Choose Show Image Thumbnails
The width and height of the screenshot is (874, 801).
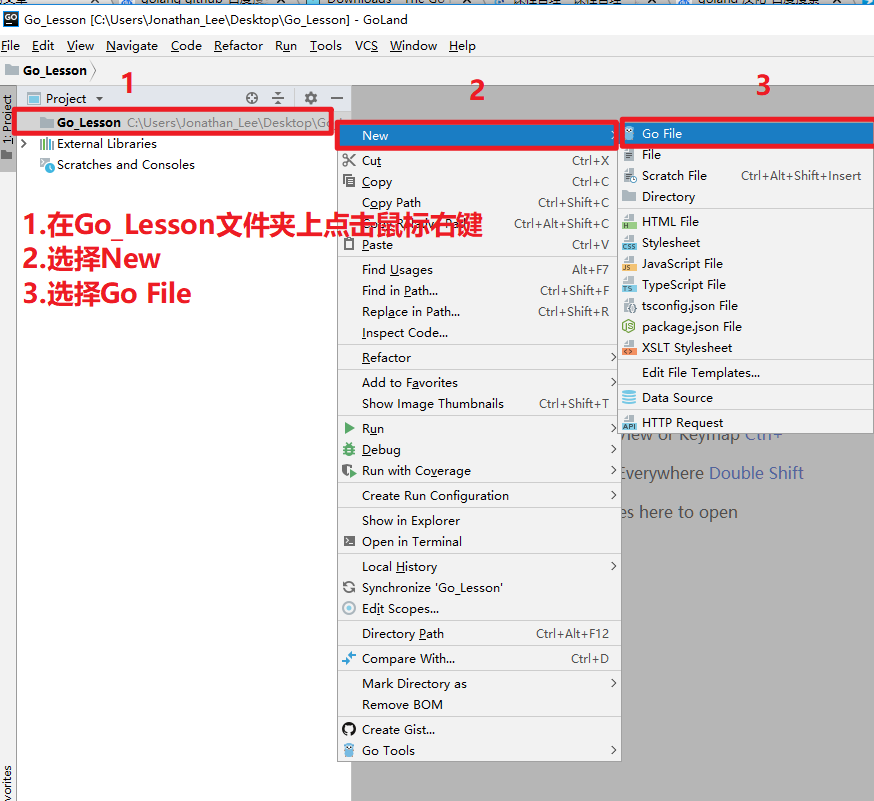[x=479, y=404]
